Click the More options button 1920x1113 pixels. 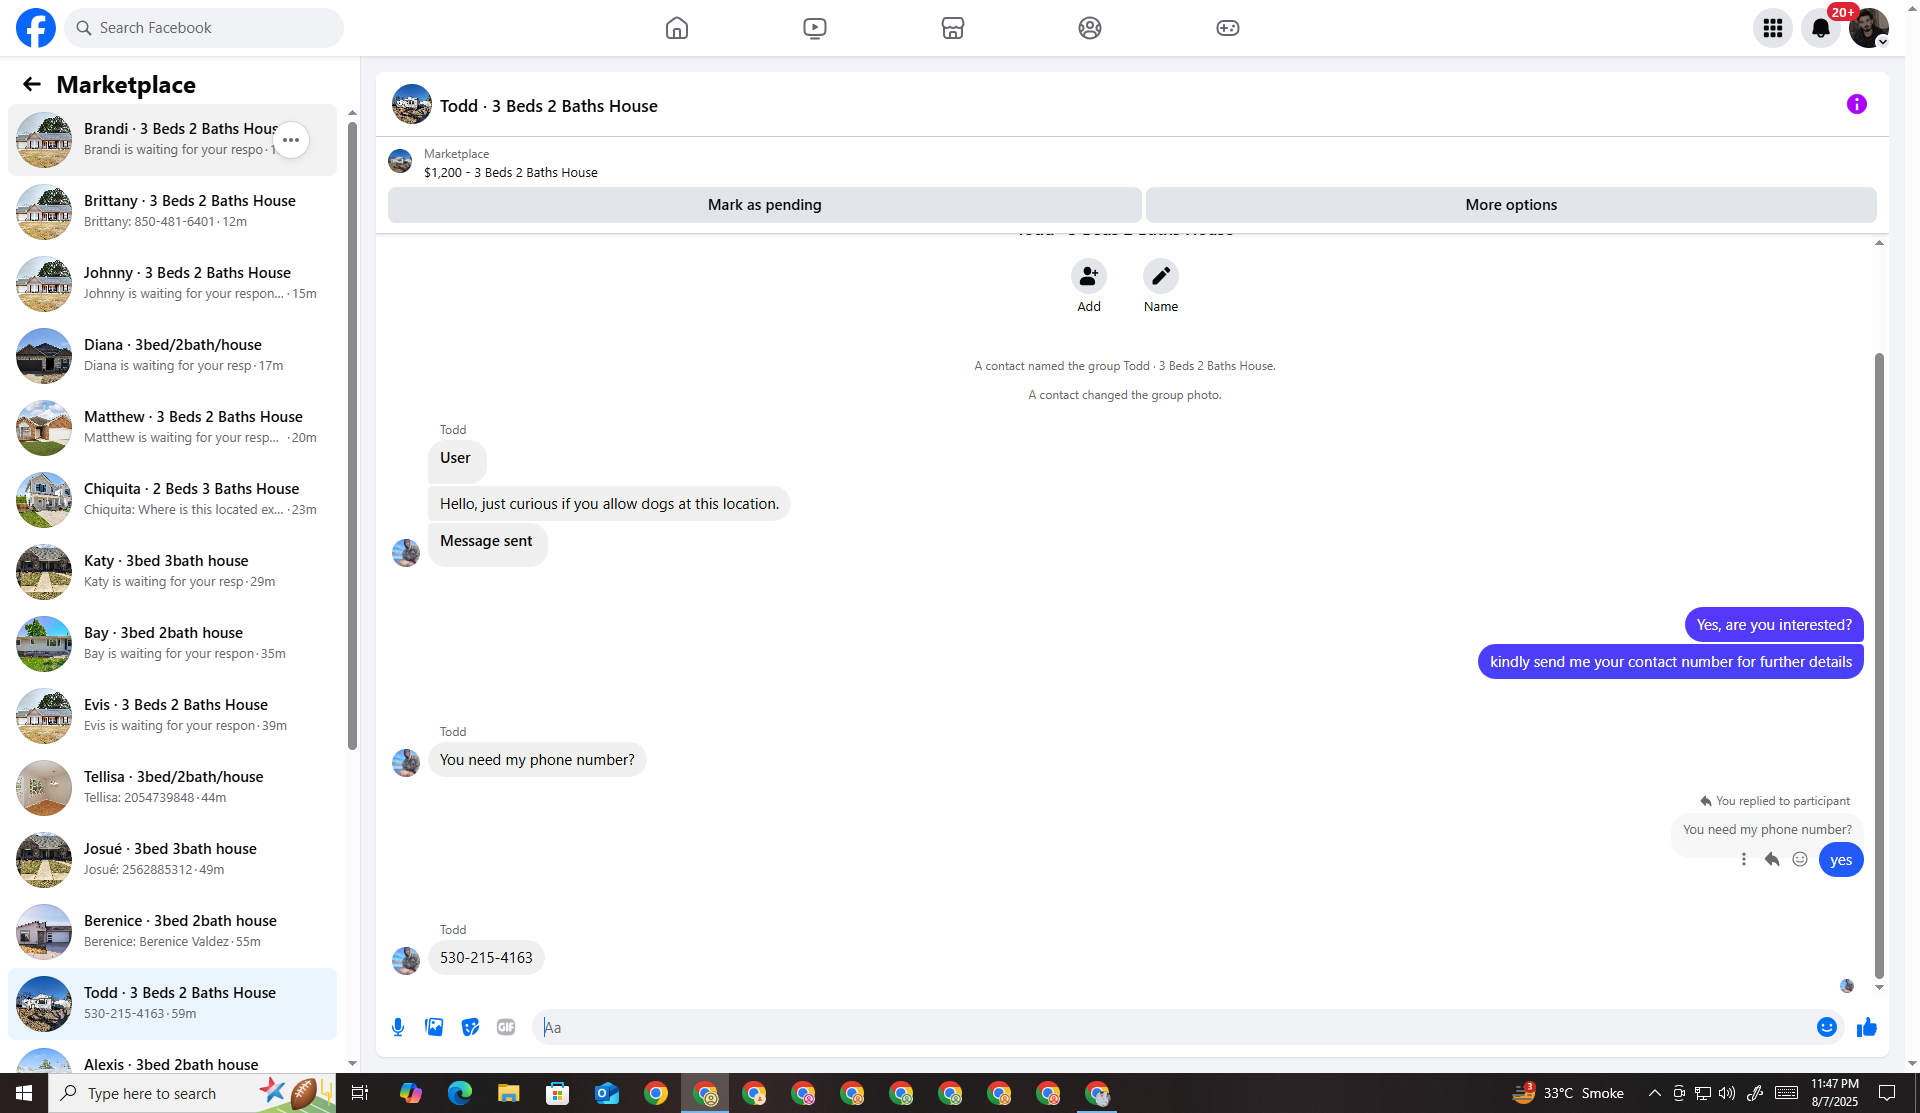click(x=1510, y=205)
